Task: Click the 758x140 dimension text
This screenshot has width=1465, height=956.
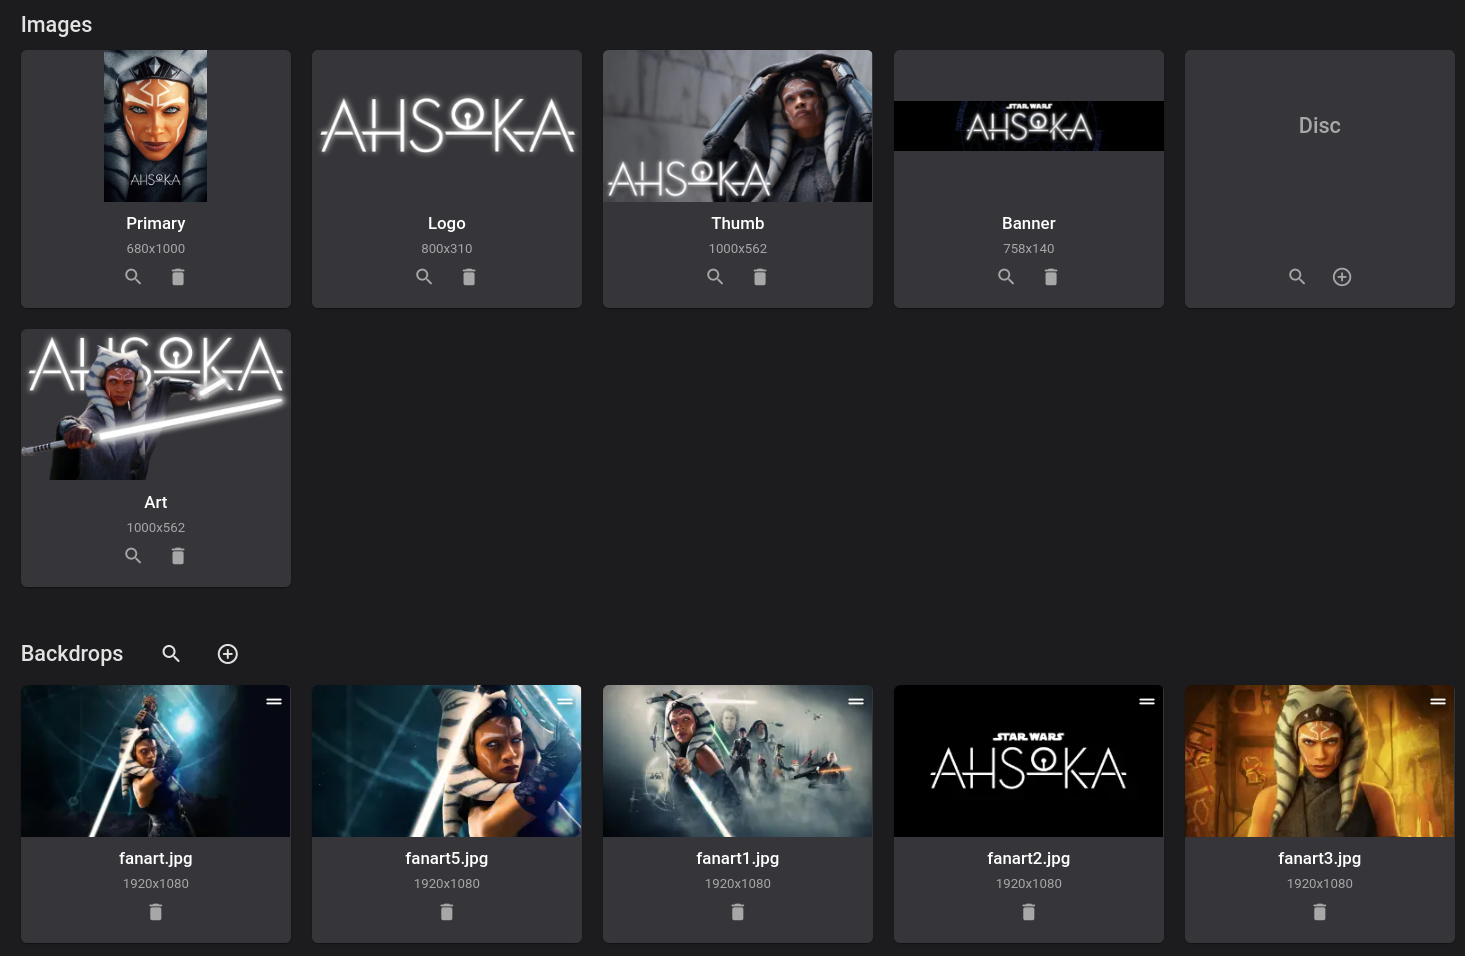Action: (1029, 249)
